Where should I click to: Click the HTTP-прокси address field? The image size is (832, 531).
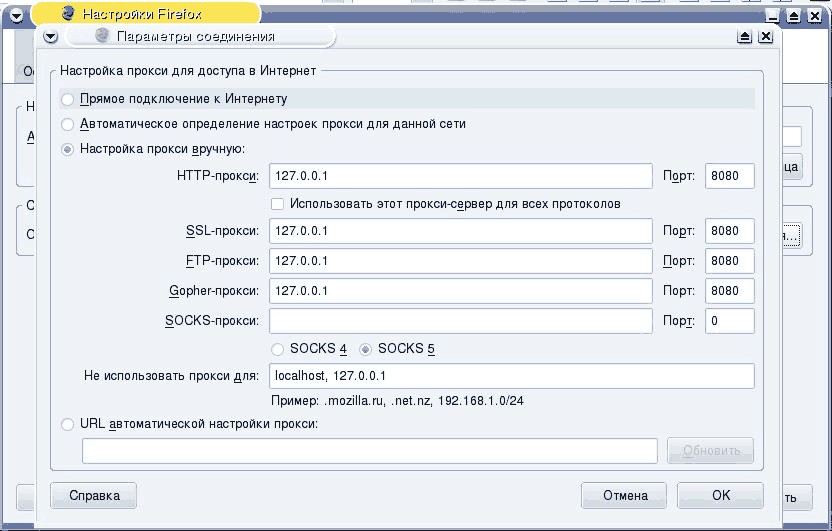point(460,176)
